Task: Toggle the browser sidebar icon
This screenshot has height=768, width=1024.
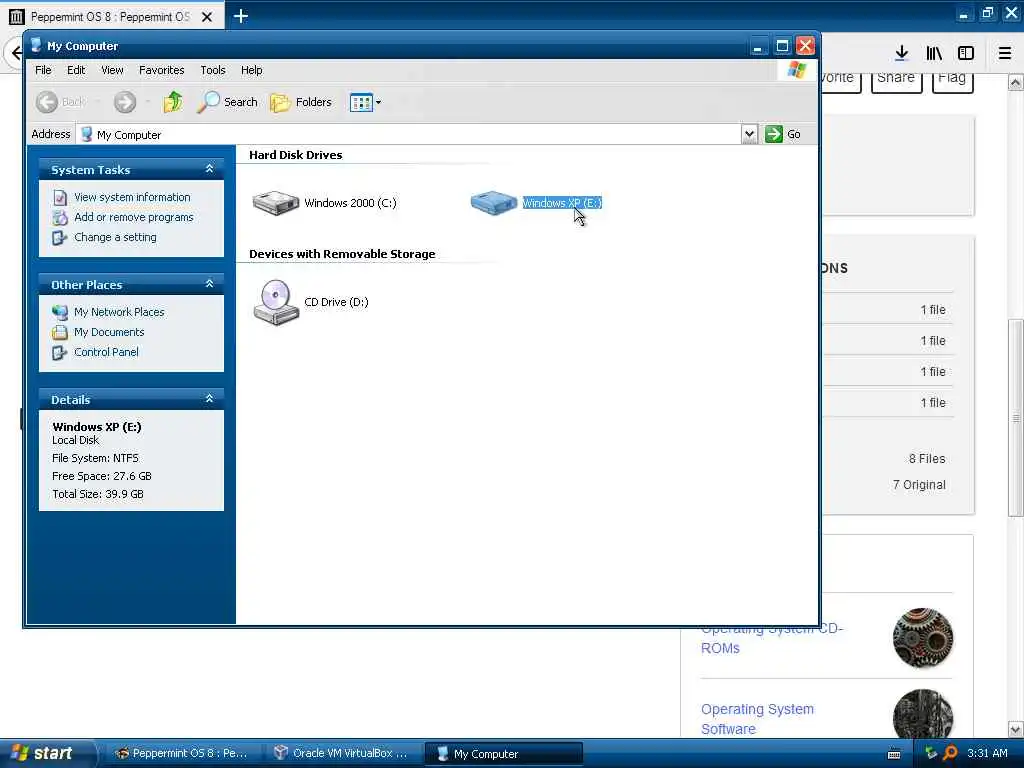Action: [x=966, y=53]
